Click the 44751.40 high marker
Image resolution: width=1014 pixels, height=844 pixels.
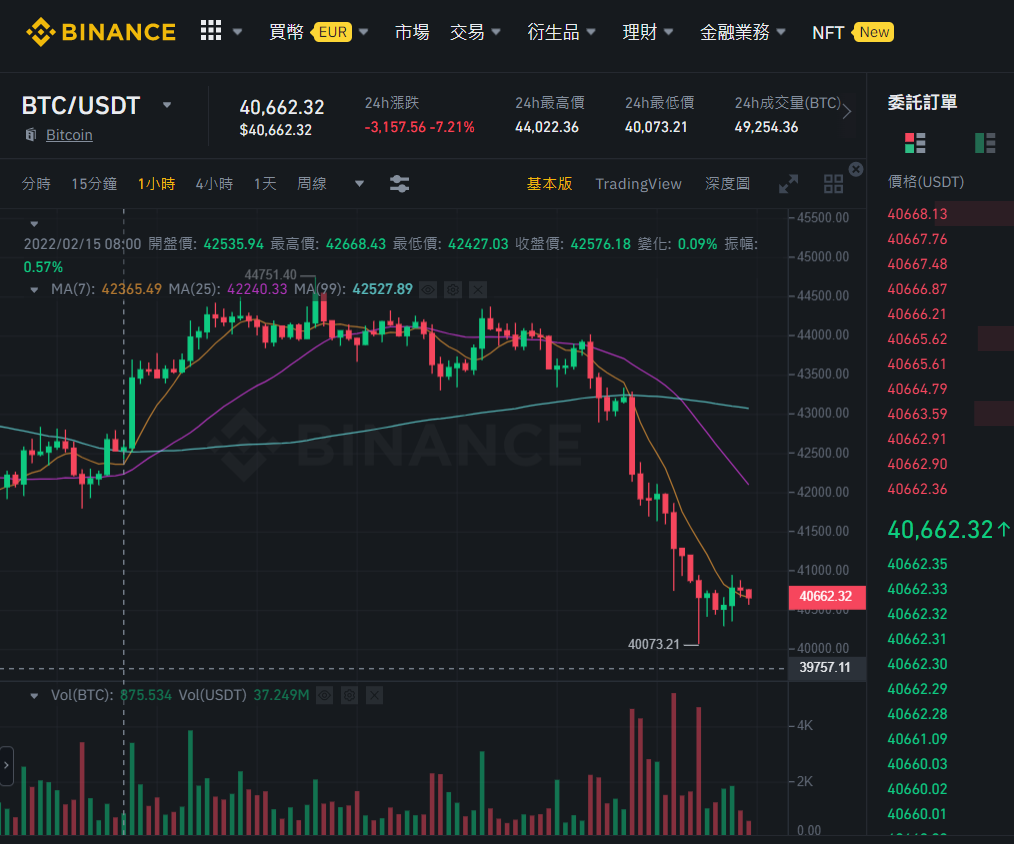tap(270, 275)
